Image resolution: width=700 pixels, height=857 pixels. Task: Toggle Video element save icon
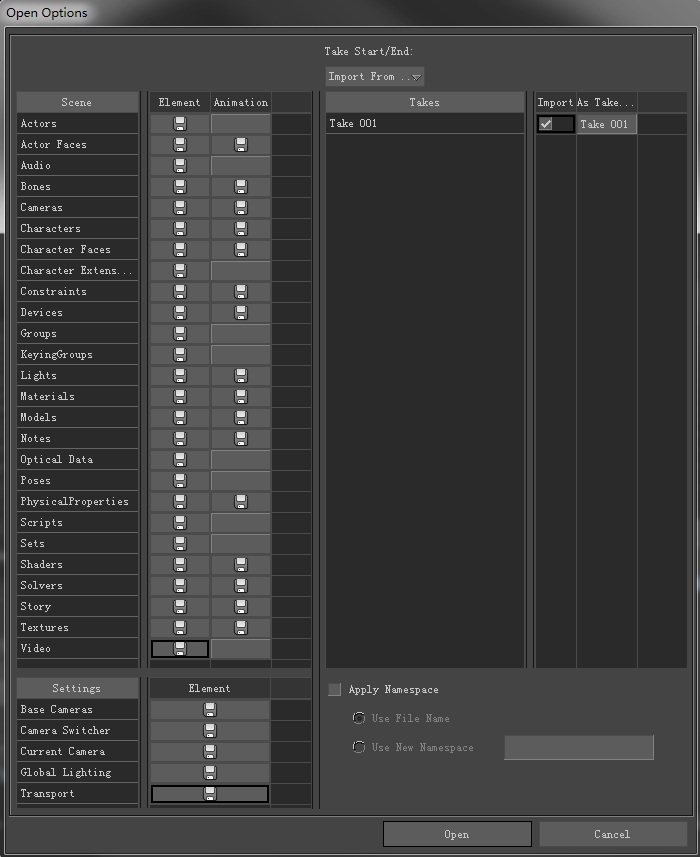click(180, 649)
